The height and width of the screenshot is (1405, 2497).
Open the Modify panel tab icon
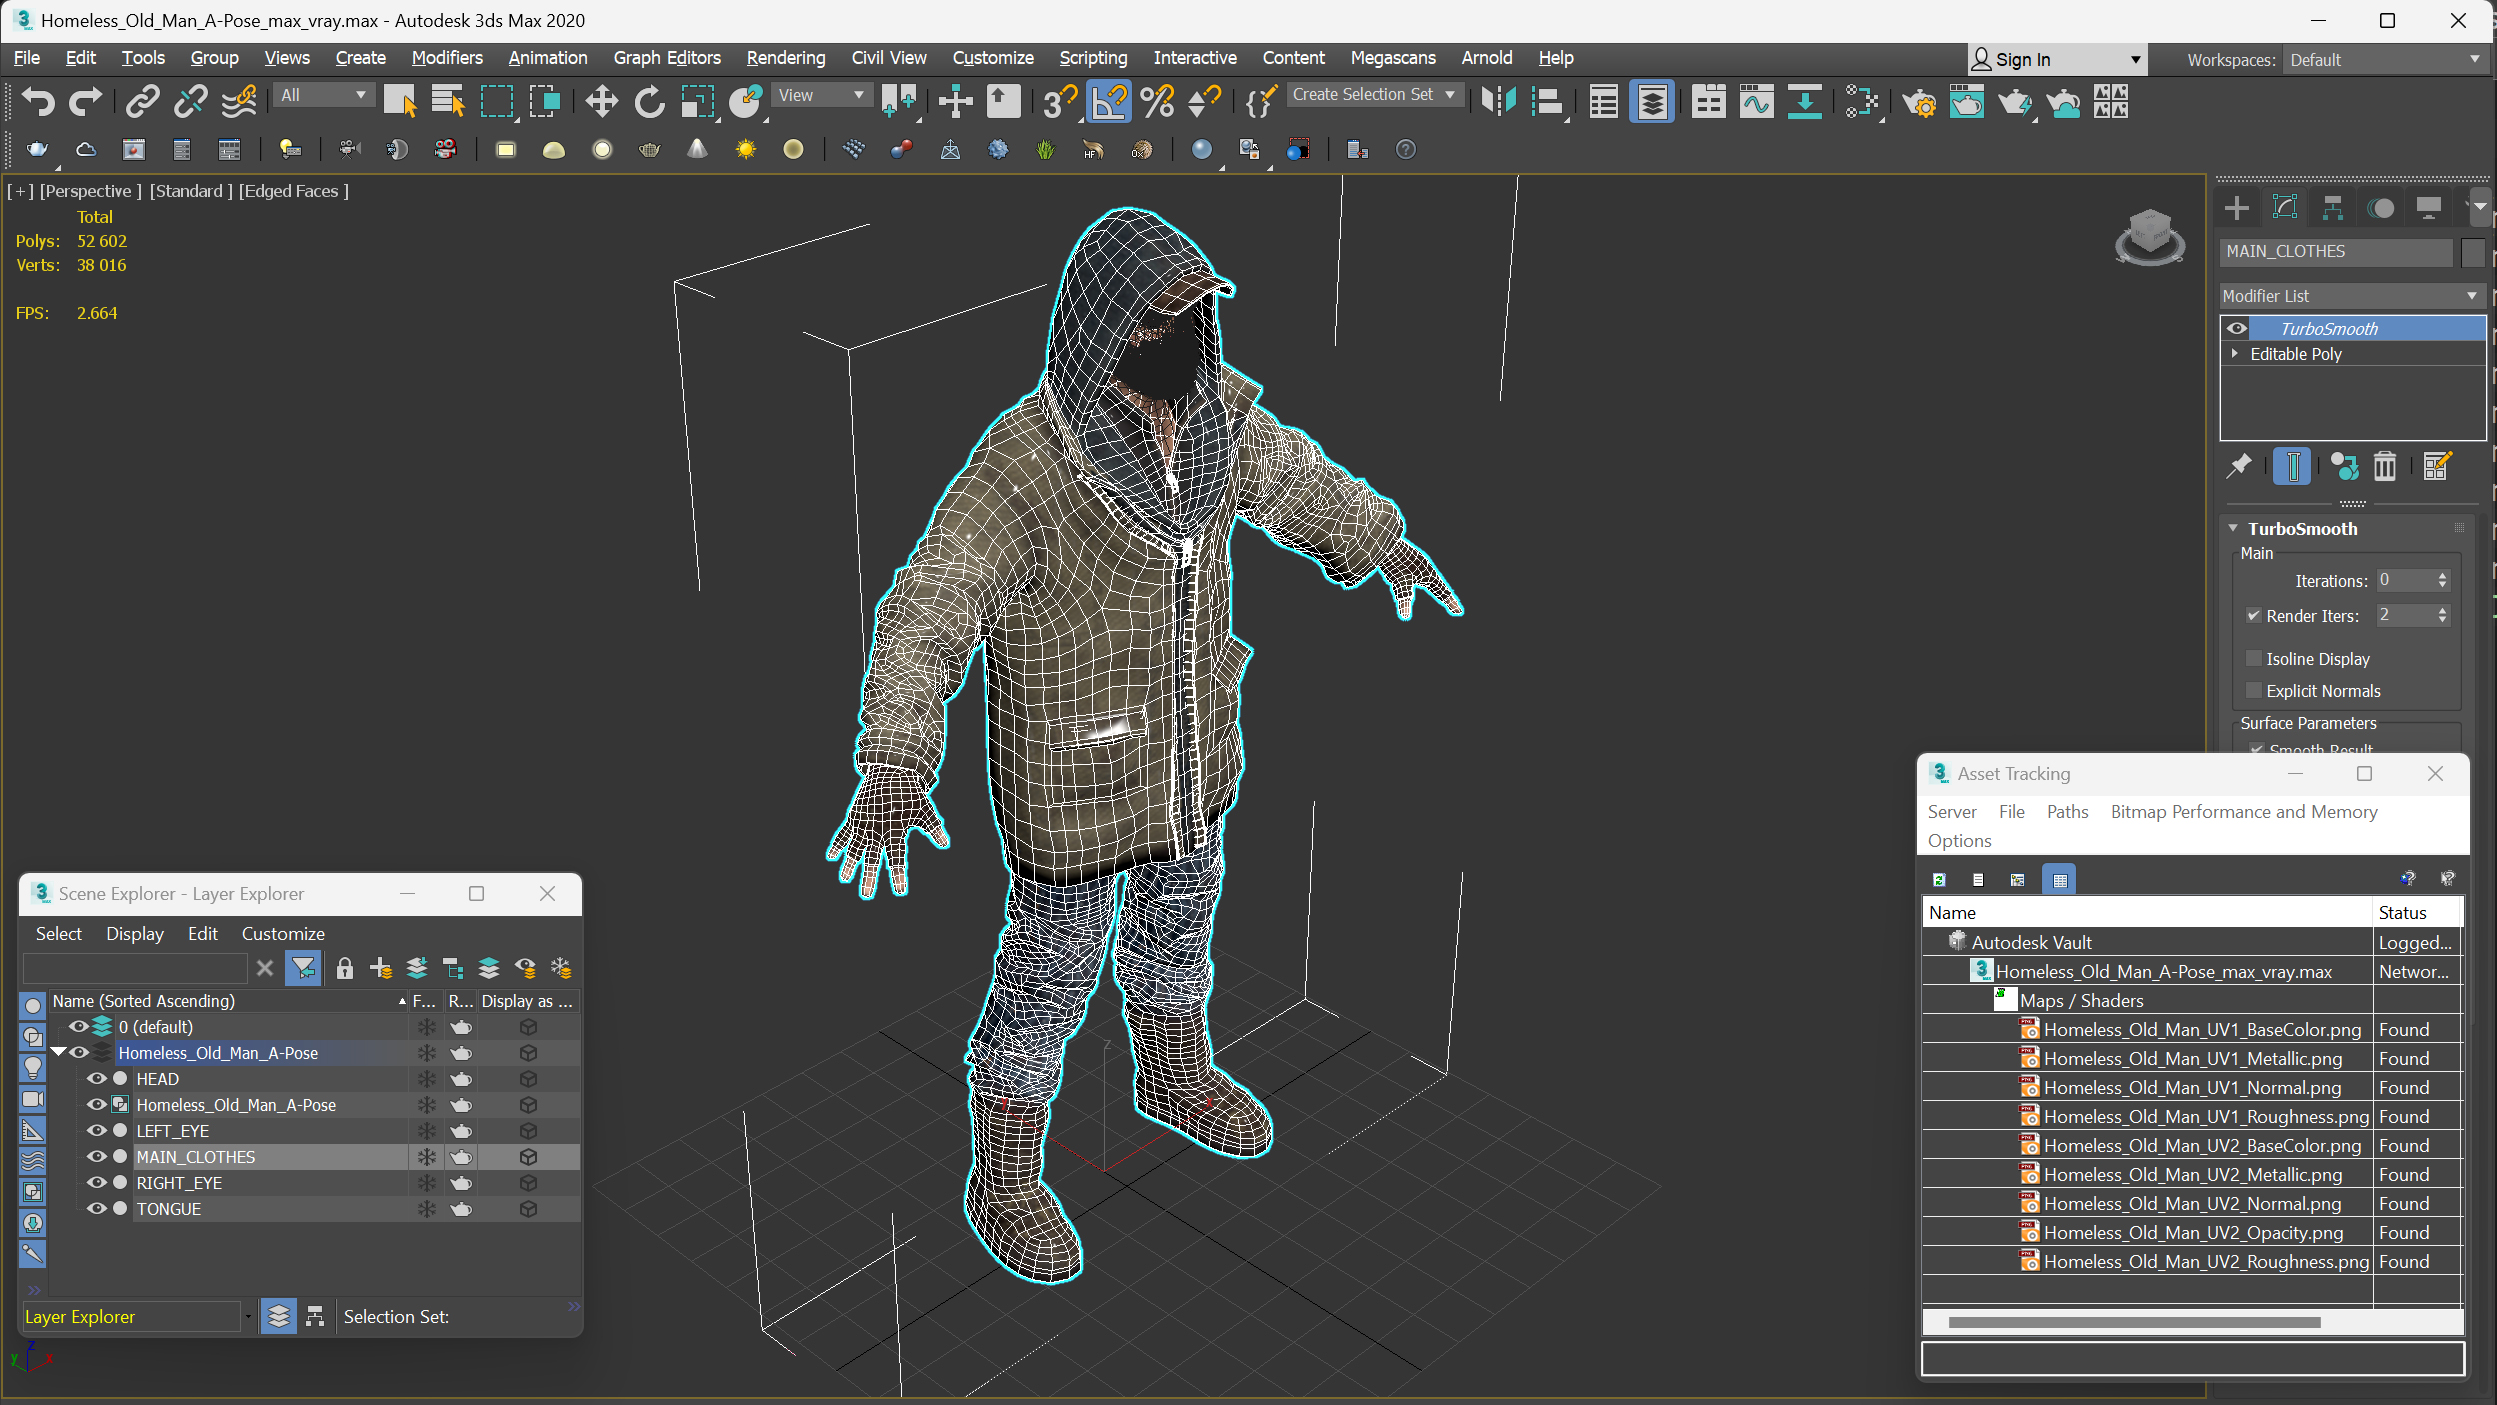click(2285, 208)
